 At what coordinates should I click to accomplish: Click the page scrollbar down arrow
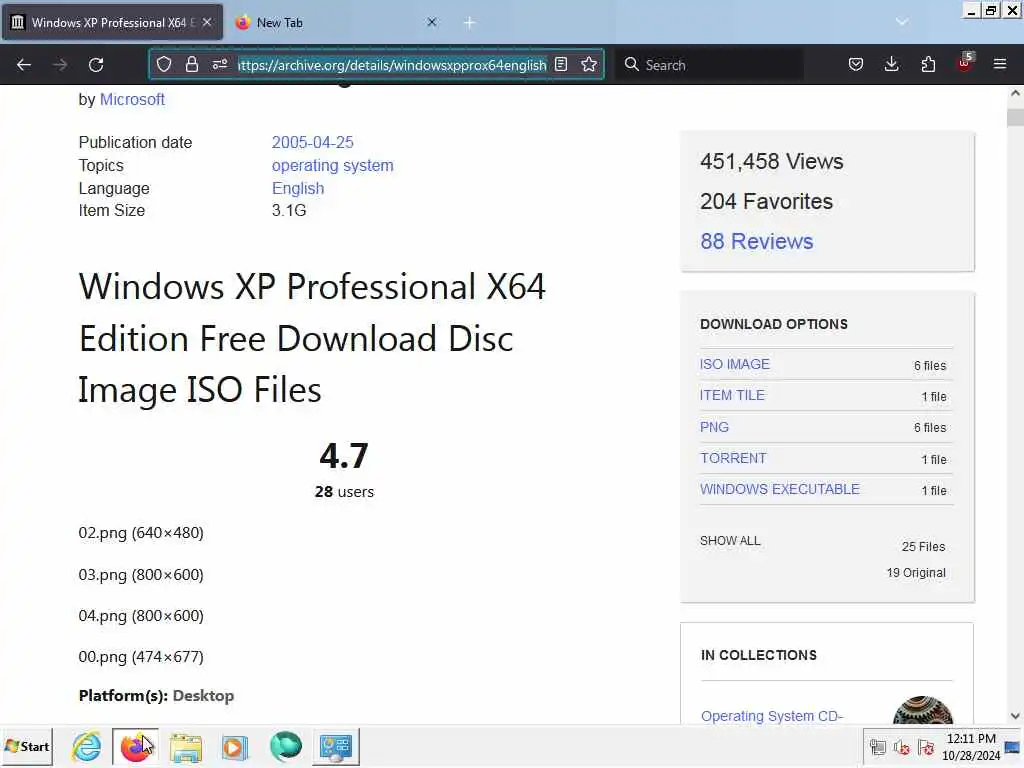pos(1015,716)
